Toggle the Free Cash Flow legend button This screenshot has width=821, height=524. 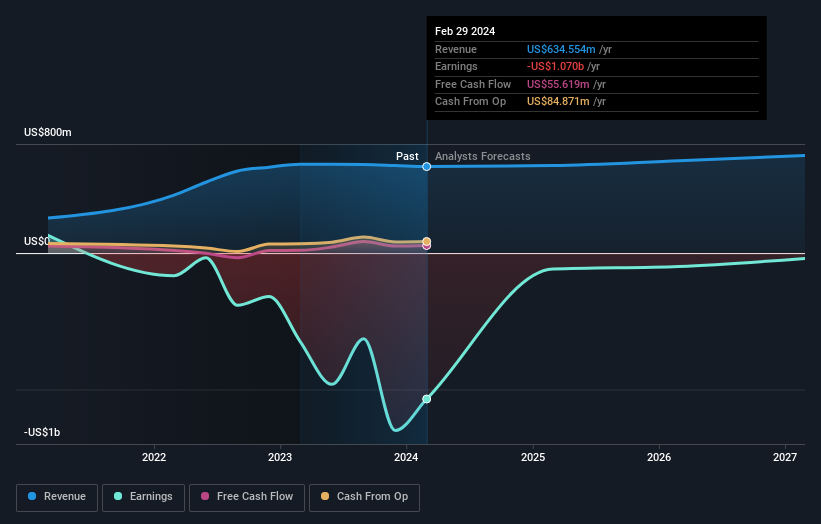coord(247,497)
